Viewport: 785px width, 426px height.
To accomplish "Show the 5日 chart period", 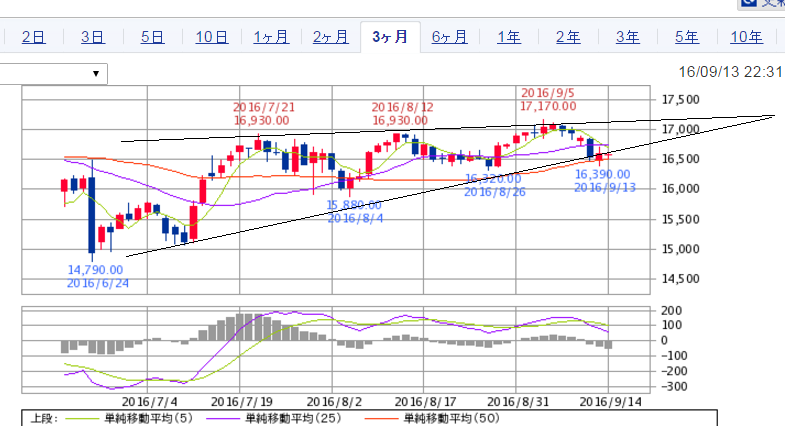I will click(x=152, y=37).
